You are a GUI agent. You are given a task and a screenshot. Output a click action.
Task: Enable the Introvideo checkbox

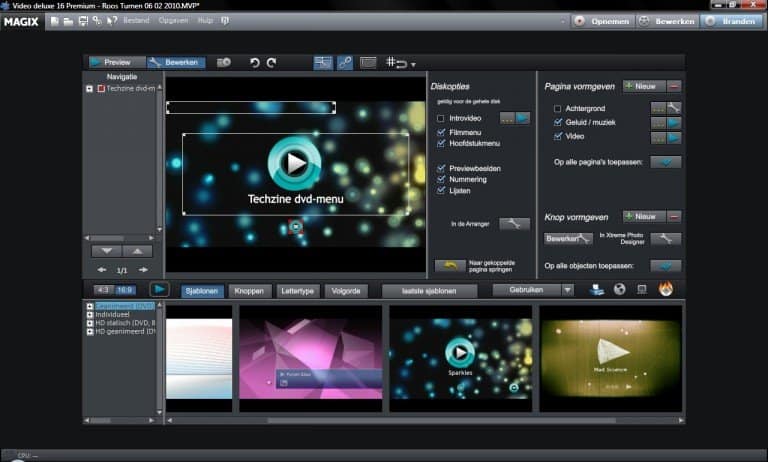coord(440,119)
